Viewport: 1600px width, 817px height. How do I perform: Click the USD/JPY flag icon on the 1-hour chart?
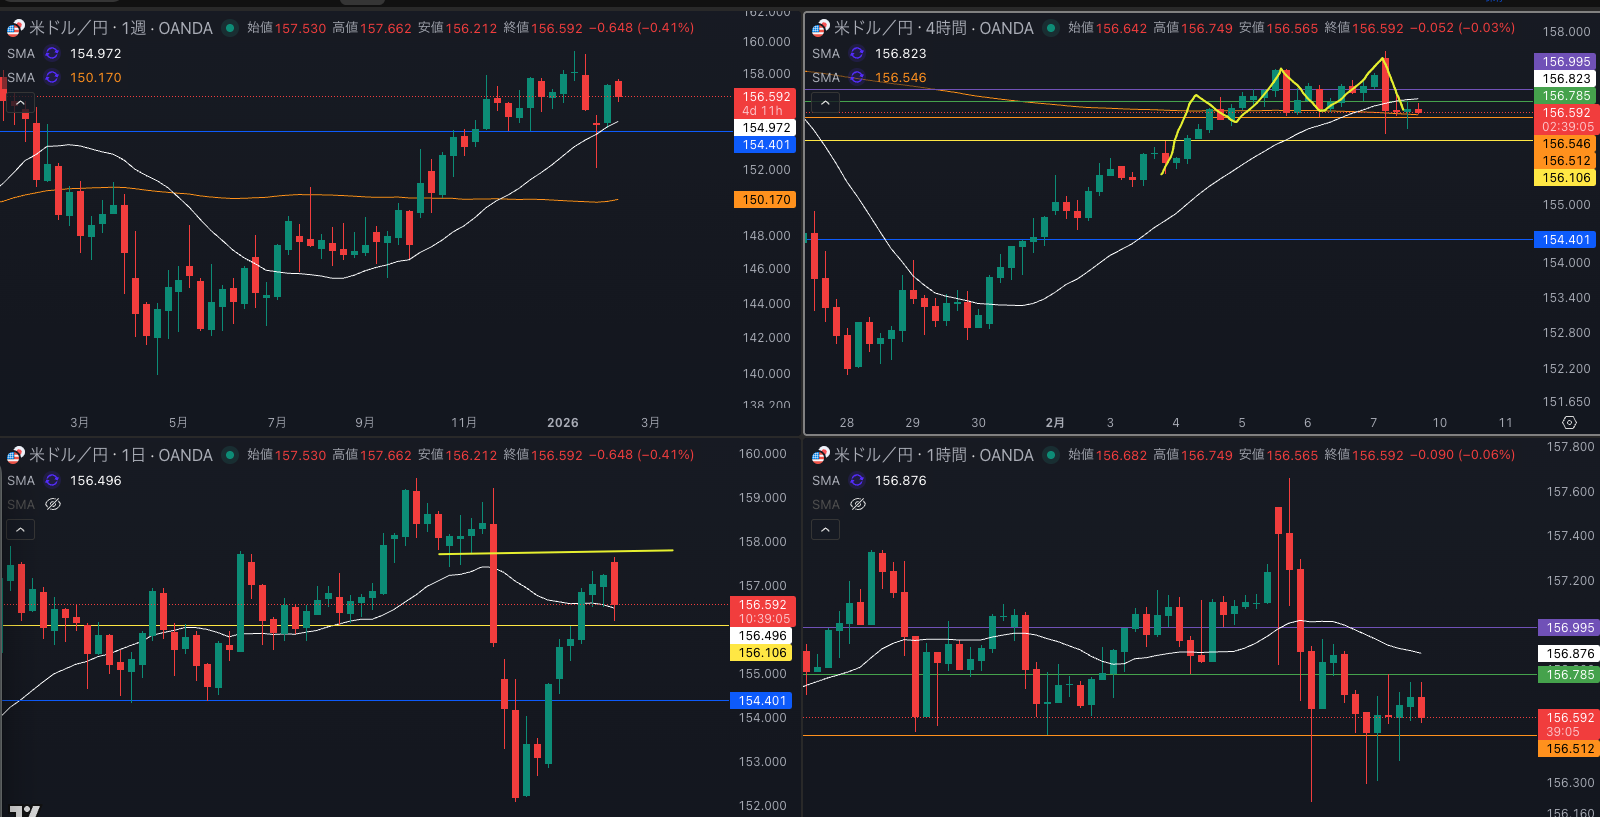(820, 455)
